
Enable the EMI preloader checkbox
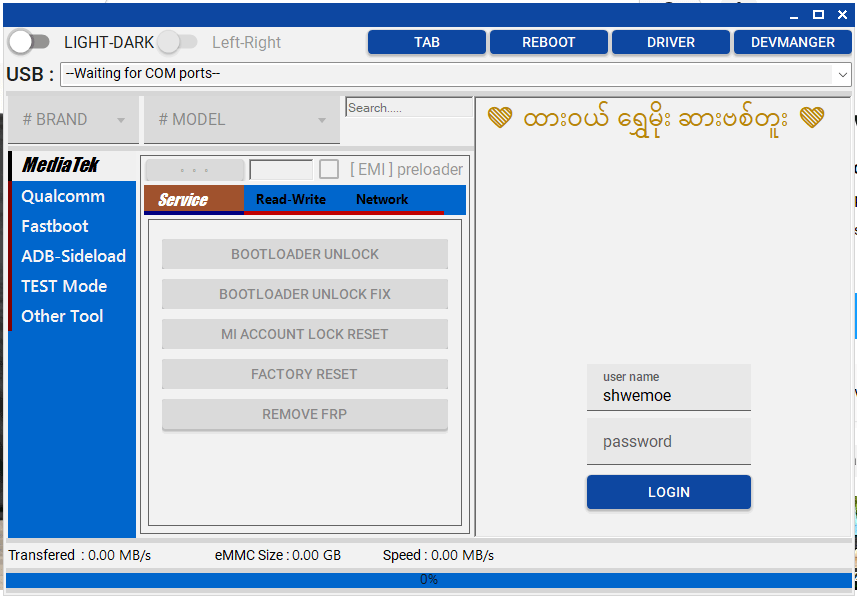click(329, 168)
